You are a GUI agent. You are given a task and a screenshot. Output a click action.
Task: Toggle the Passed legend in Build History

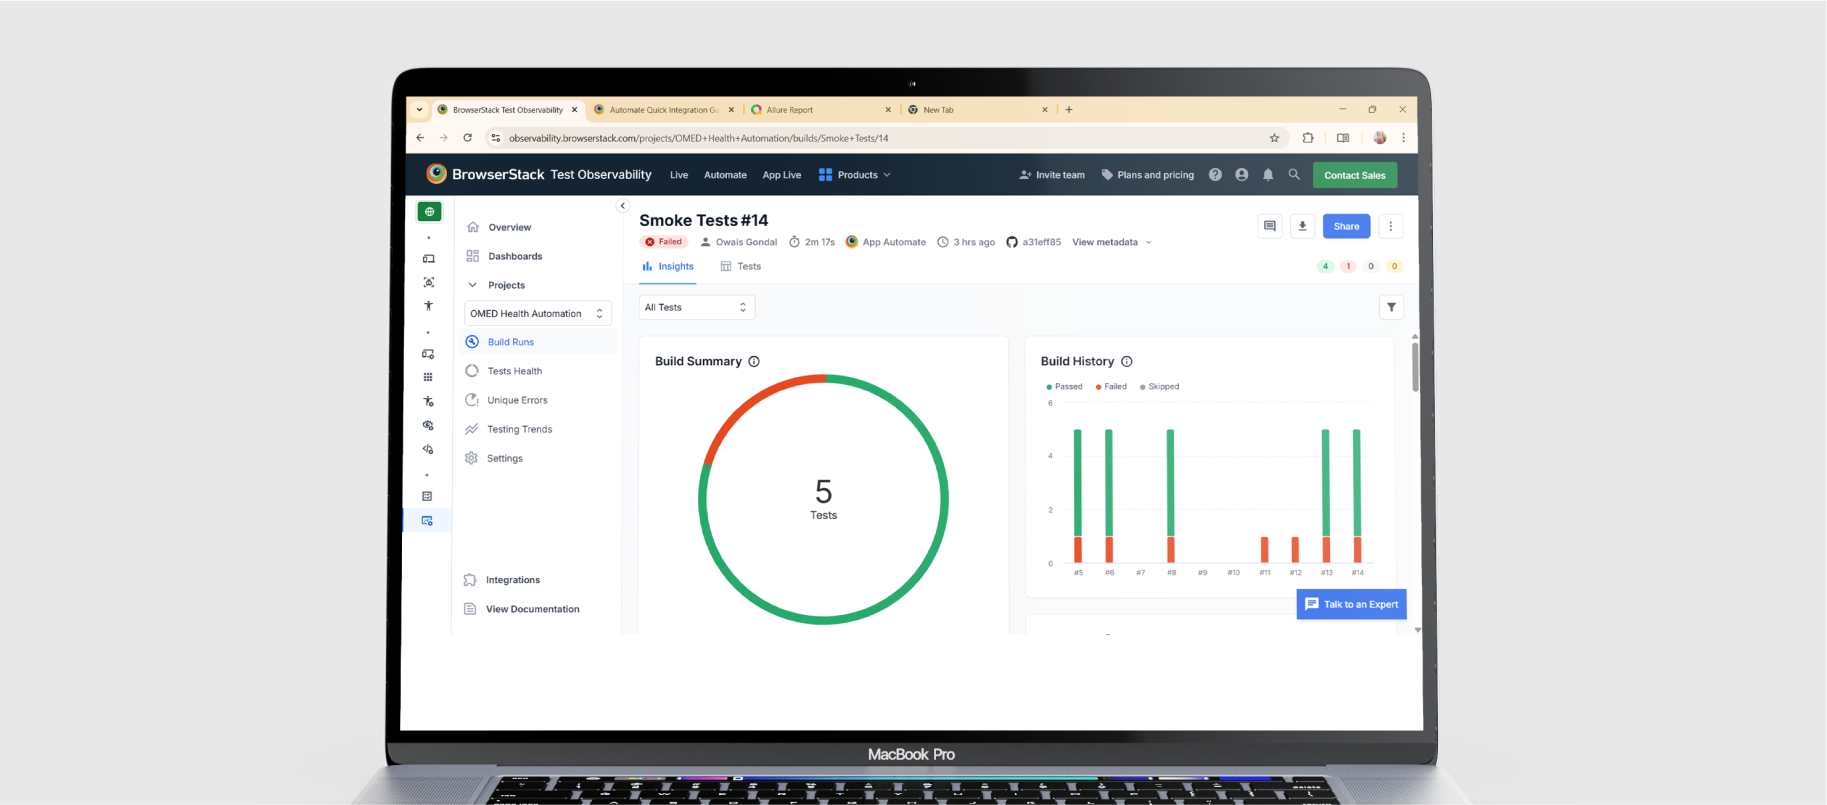[x=1064, y=387]
